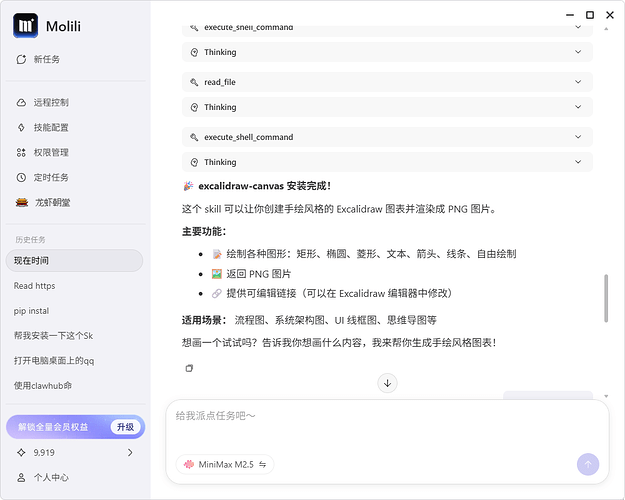This screenshot has height=500, width=625.
Task: Click the chevron next to 9,919 credits
Action: coord(130,453)
